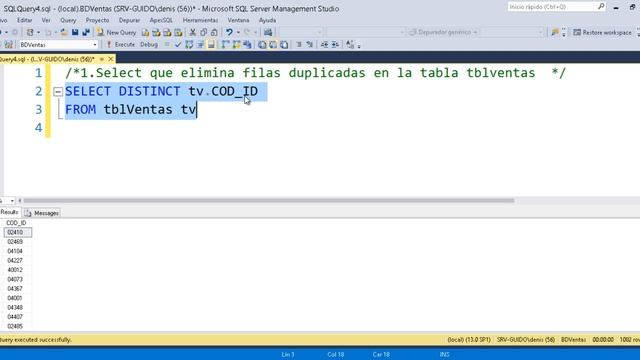This screenshot has width=640, height=360.
Task: Open the Depurar menu
Action: [x=129, y=20]
